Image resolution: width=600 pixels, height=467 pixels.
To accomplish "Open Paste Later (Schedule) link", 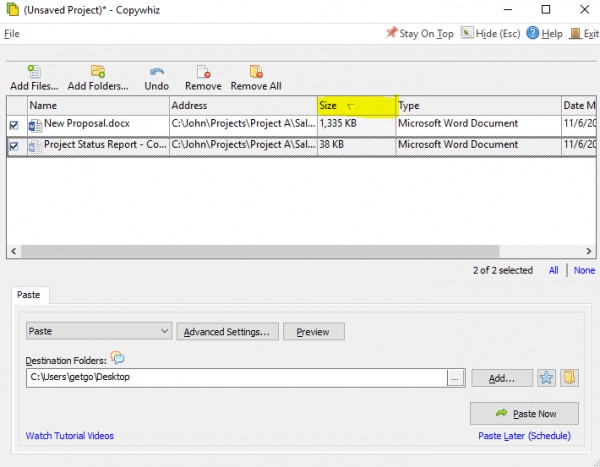I will pos(524,436).
